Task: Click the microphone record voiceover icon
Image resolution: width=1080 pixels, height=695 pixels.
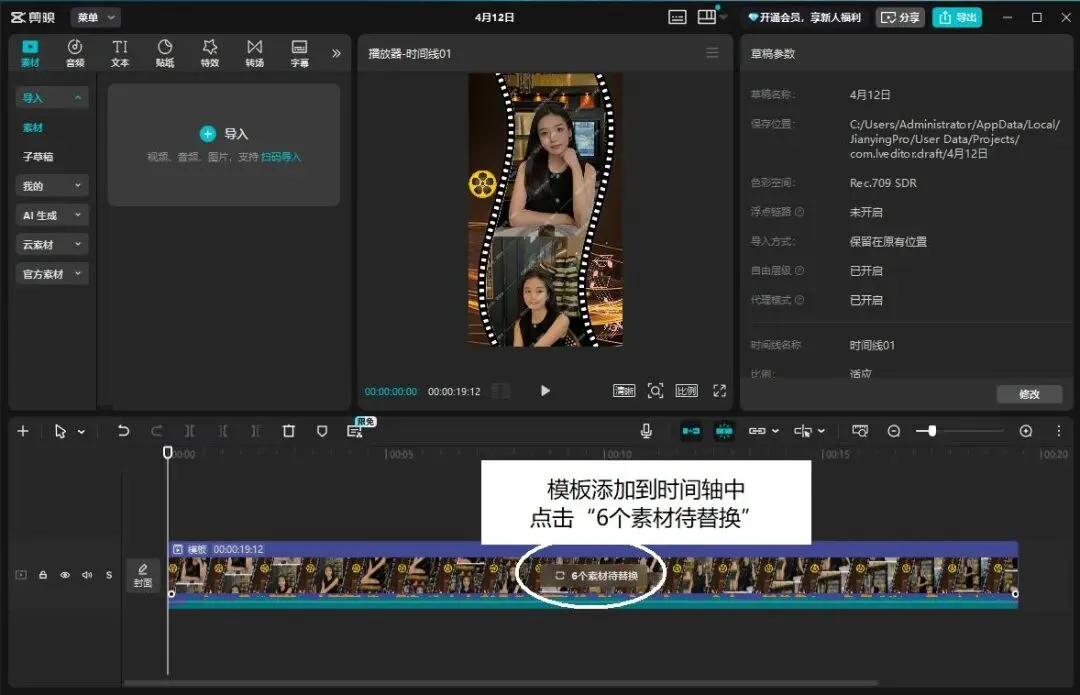Action: pos(646,431)
